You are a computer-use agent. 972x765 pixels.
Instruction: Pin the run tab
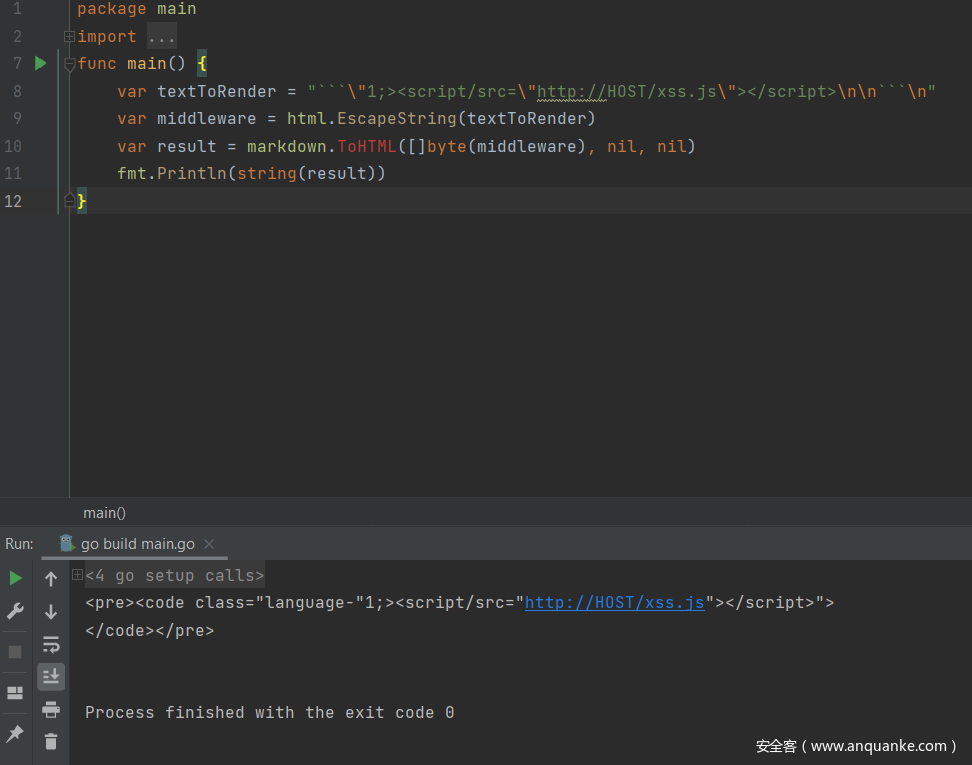15,734
